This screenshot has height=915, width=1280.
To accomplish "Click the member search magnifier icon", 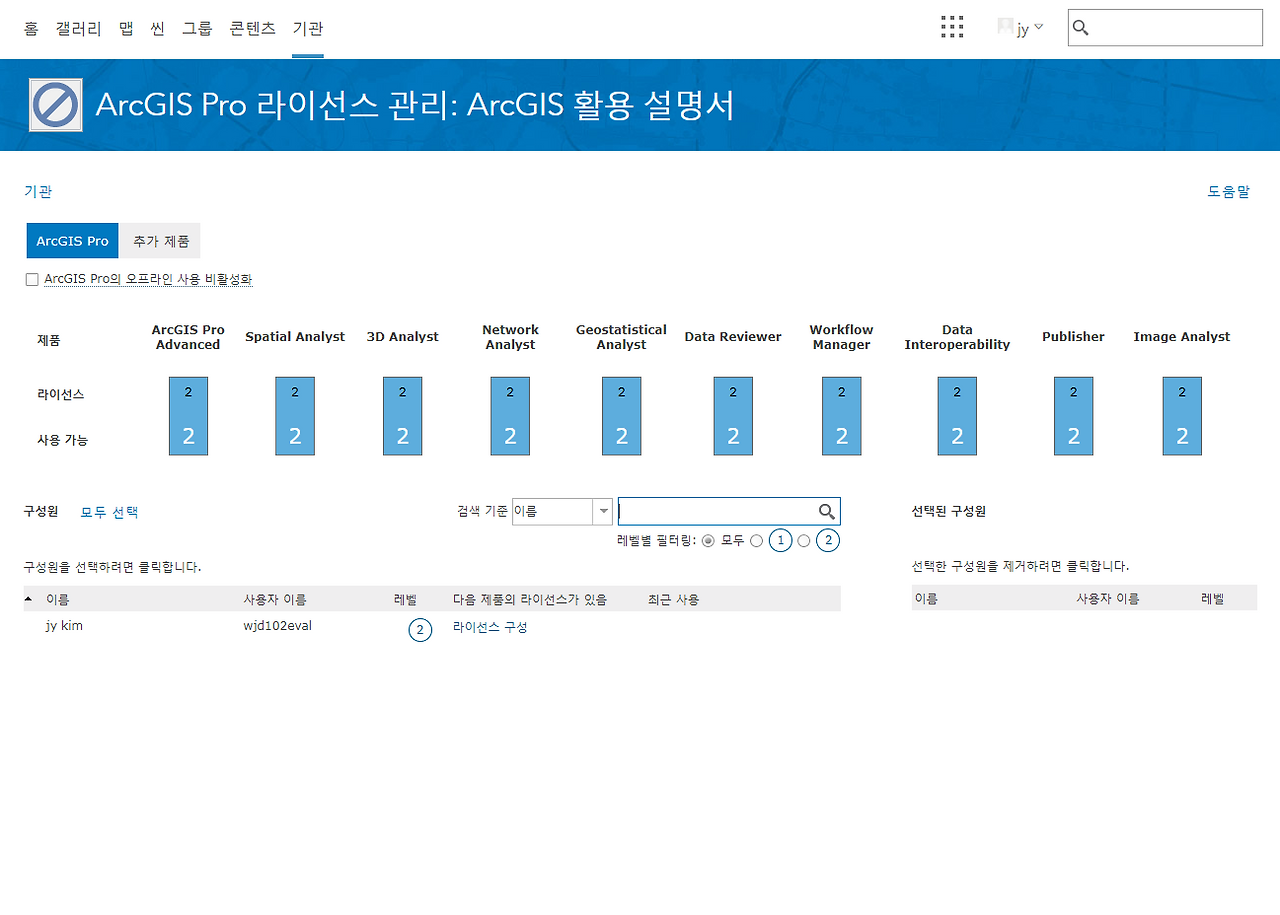I will click(x=827, y=512).
